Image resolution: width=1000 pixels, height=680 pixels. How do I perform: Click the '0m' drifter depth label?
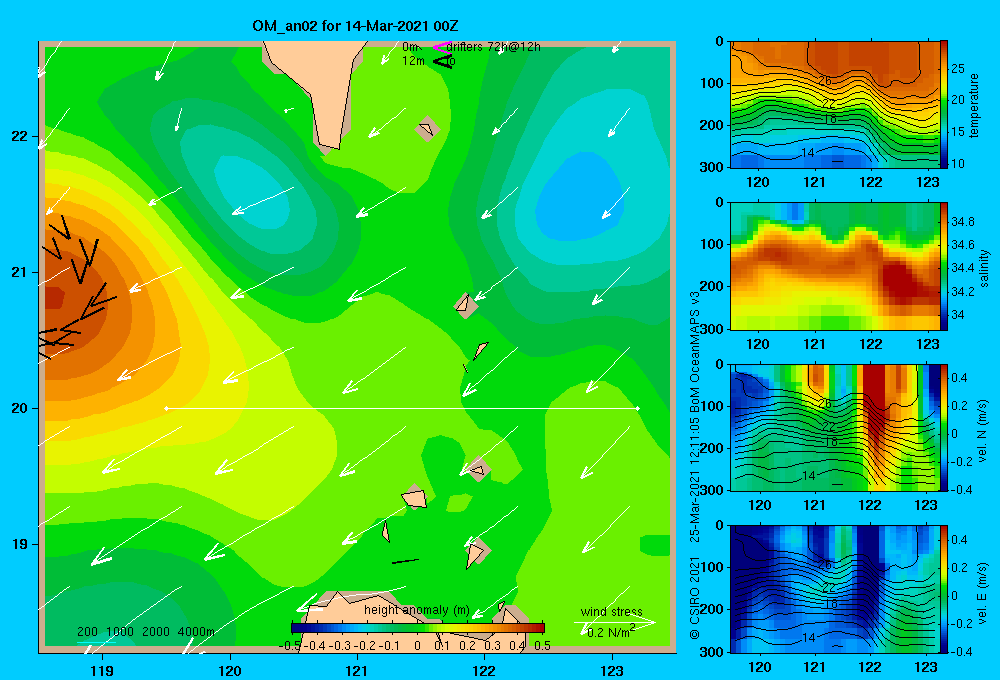411,47
